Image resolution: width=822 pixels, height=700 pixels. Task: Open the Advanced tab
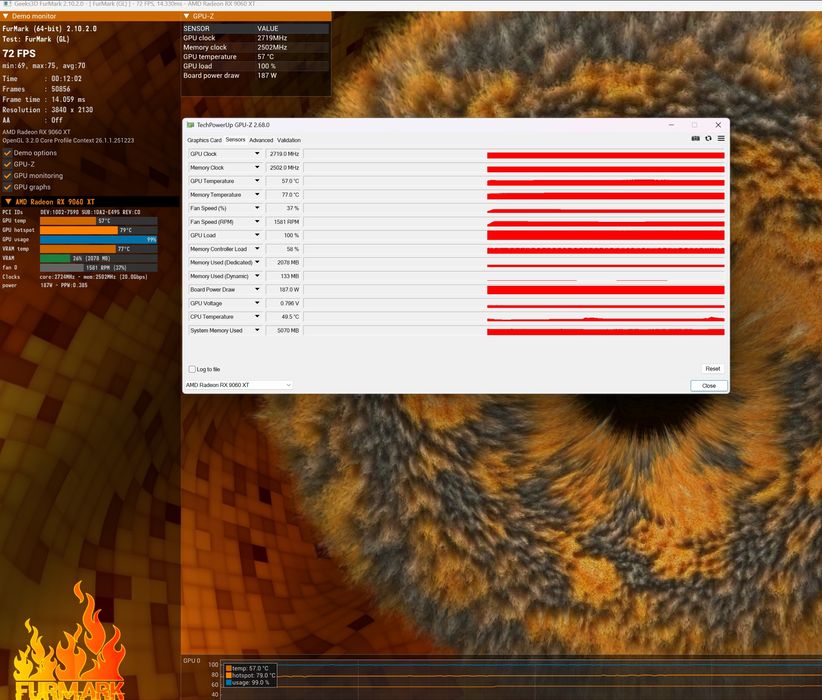261,140
